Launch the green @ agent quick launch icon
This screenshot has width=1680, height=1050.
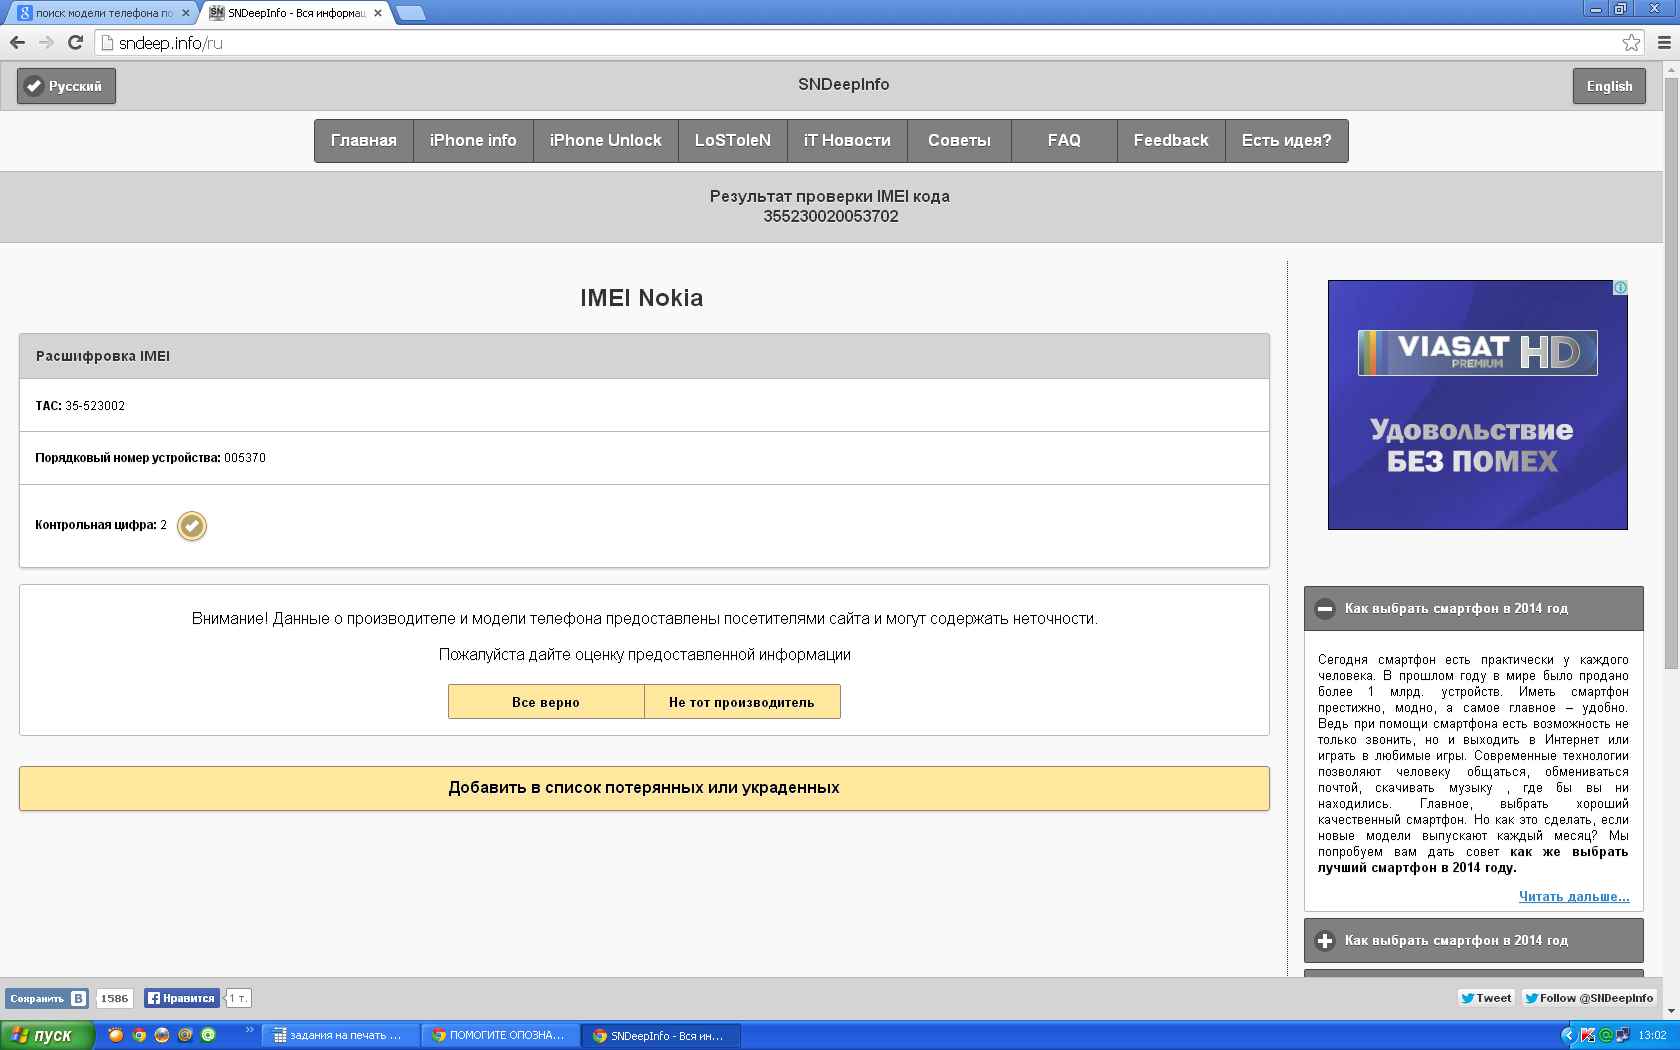pos(208,1035)
